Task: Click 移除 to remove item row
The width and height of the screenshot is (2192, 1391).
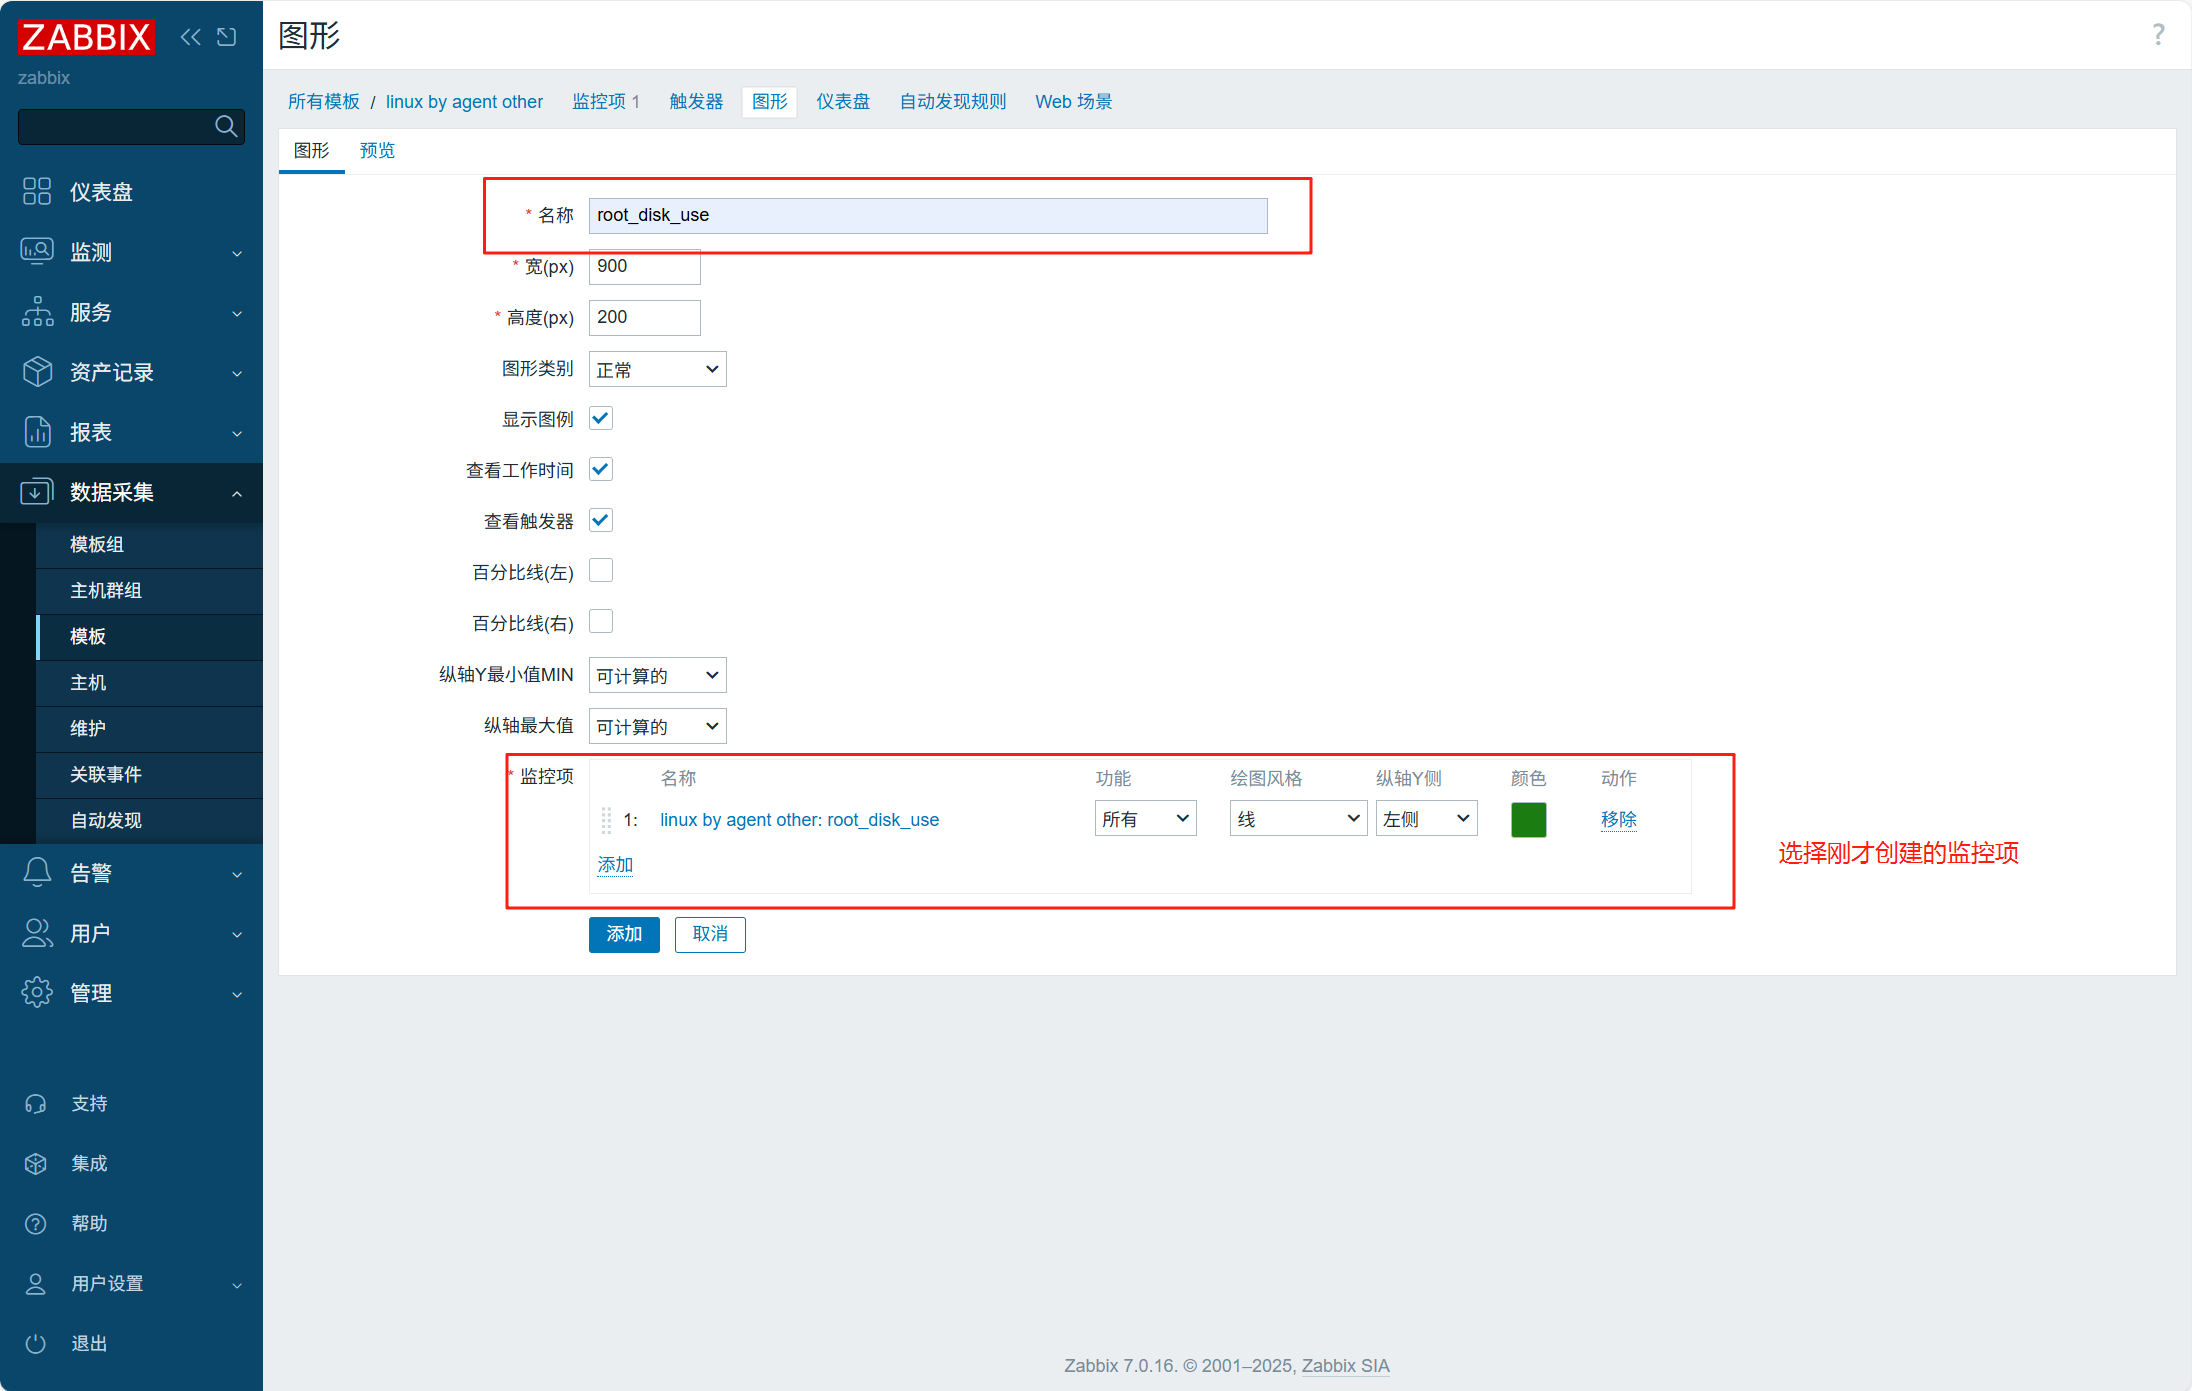Action: [x=1618, y=819]
